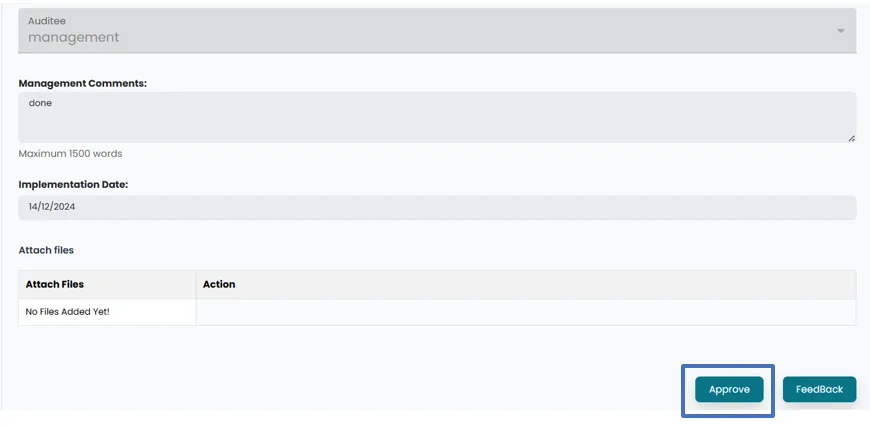870x427 pixels.
Task: Click the Implementation Date field
Action: pos(437,207)
